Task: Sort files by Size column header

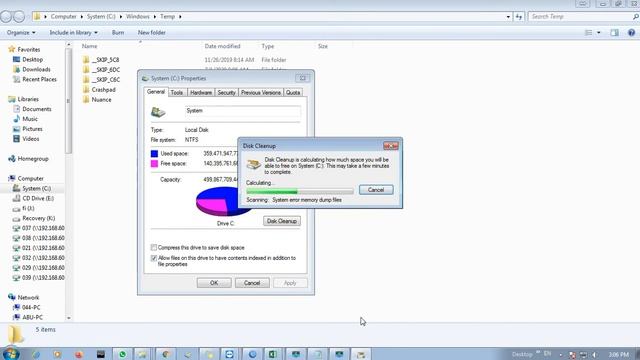Action: coord(322,46)
